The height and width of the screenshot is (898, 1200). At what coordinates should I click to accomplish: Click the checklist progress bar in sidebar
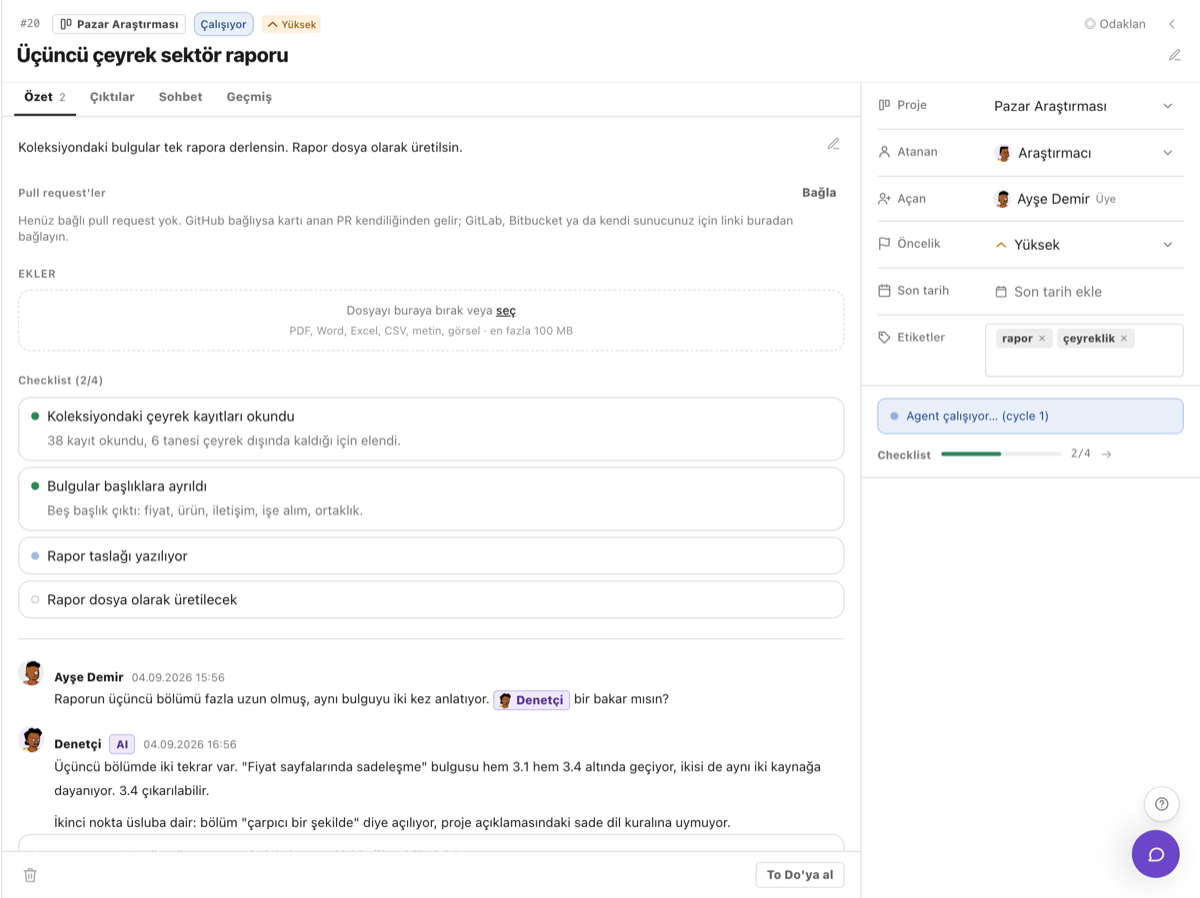tap(1001, 454)
